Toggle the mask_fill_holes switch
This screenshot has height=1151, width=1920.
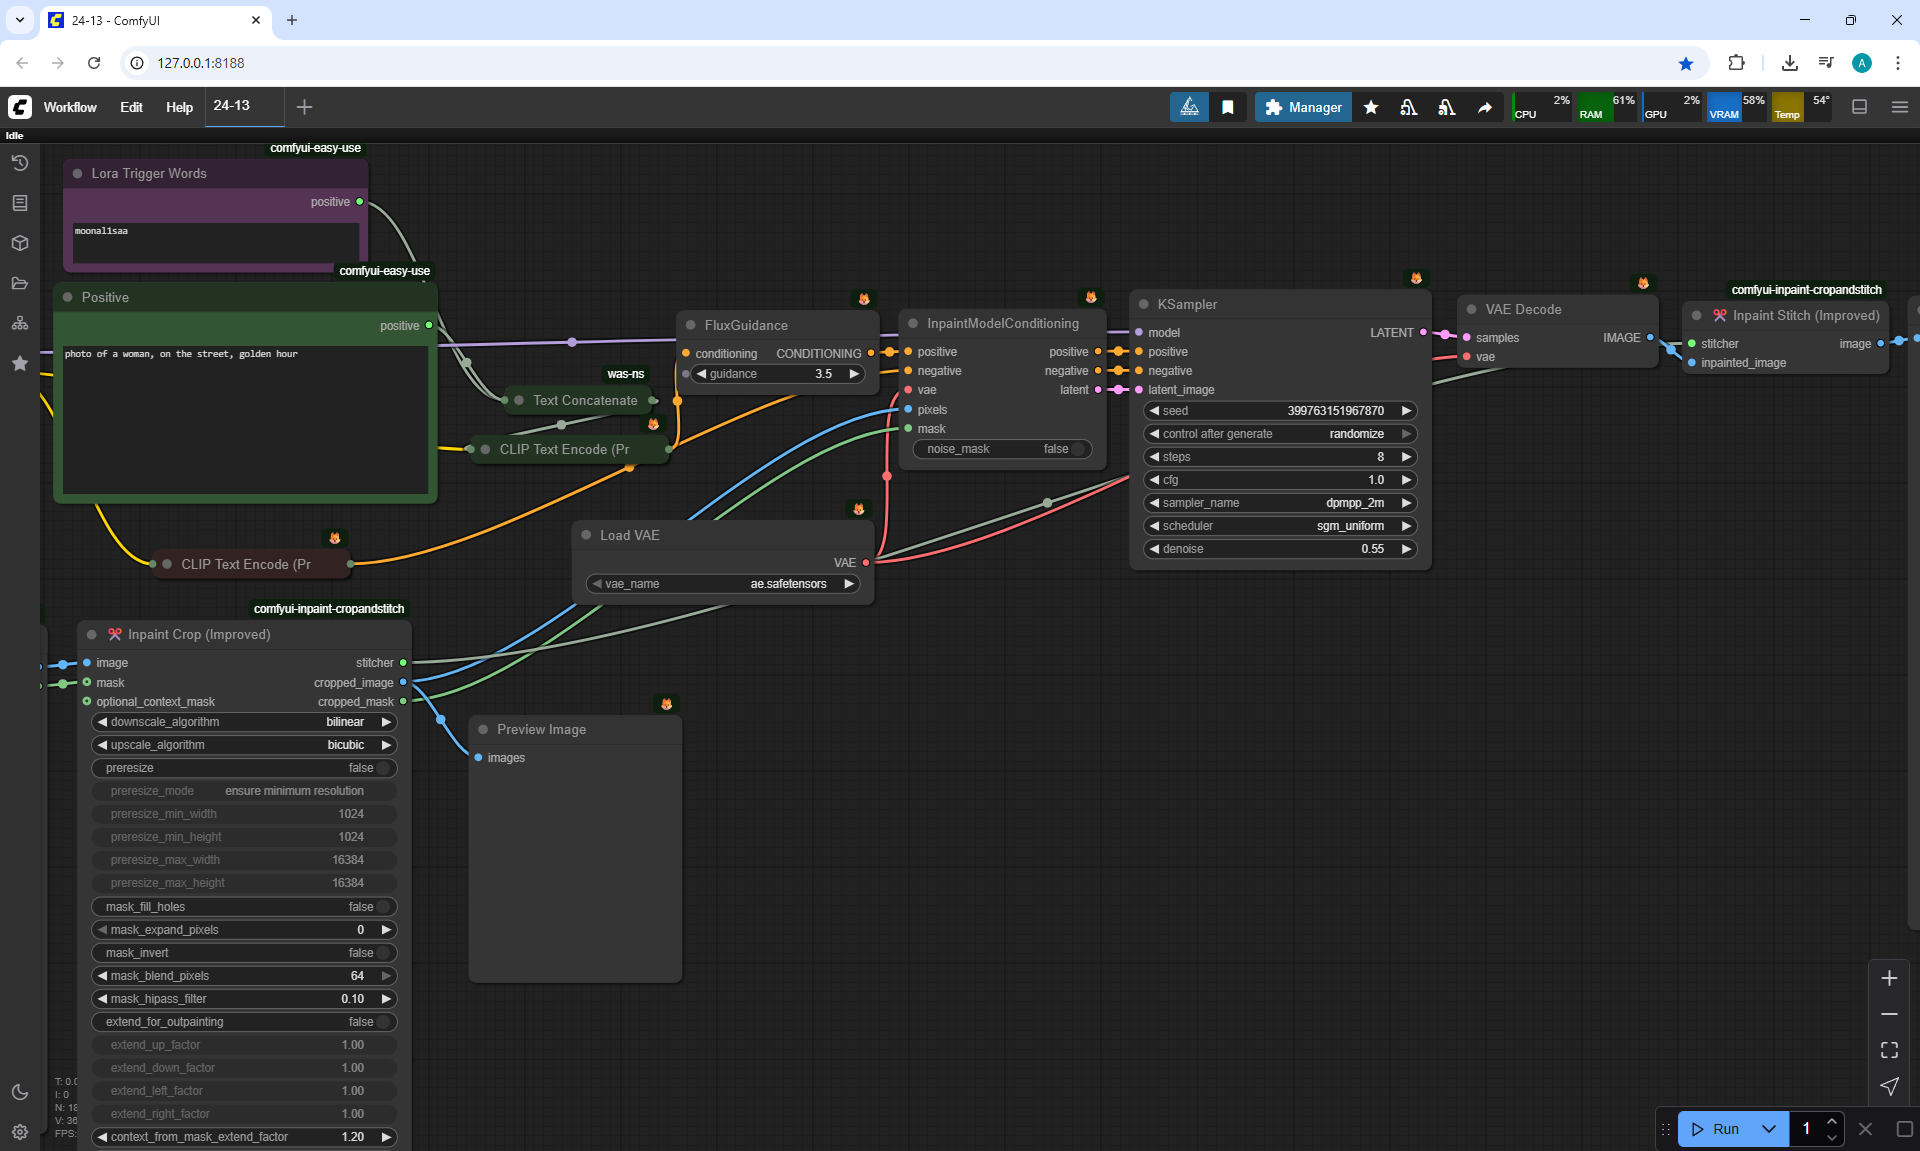point(244,907)
